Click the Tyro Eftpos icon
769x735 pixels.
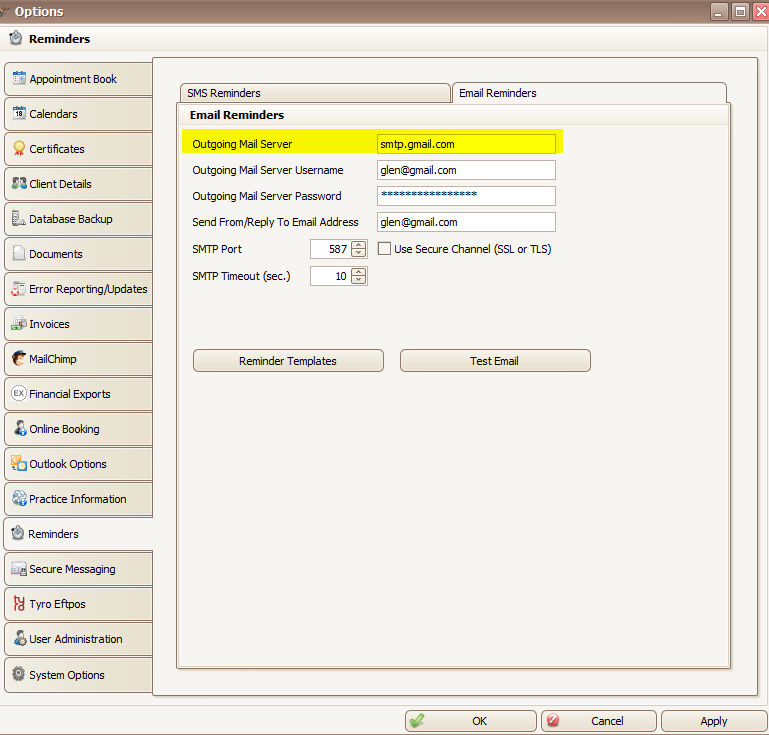tap(19, 604)
